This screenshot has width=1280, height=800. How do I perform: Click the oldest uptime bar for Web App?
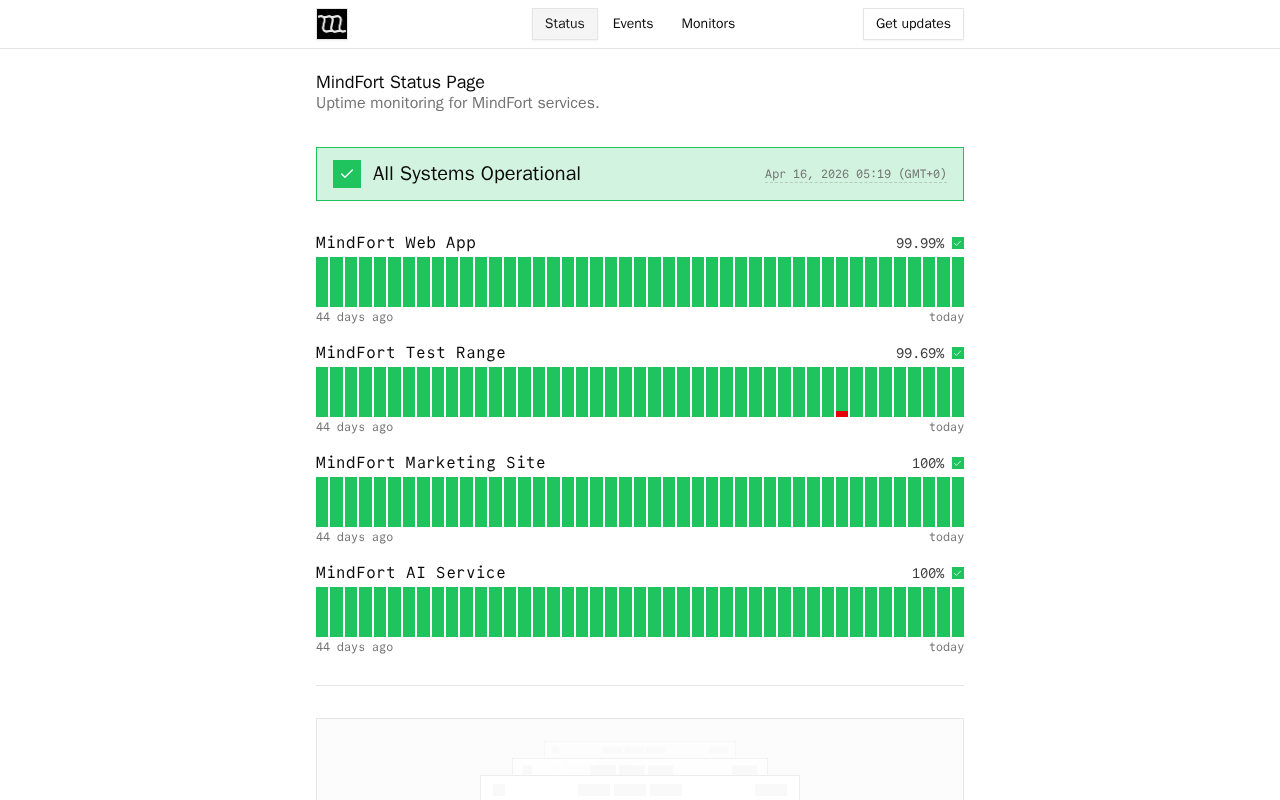tap(322, 282)
